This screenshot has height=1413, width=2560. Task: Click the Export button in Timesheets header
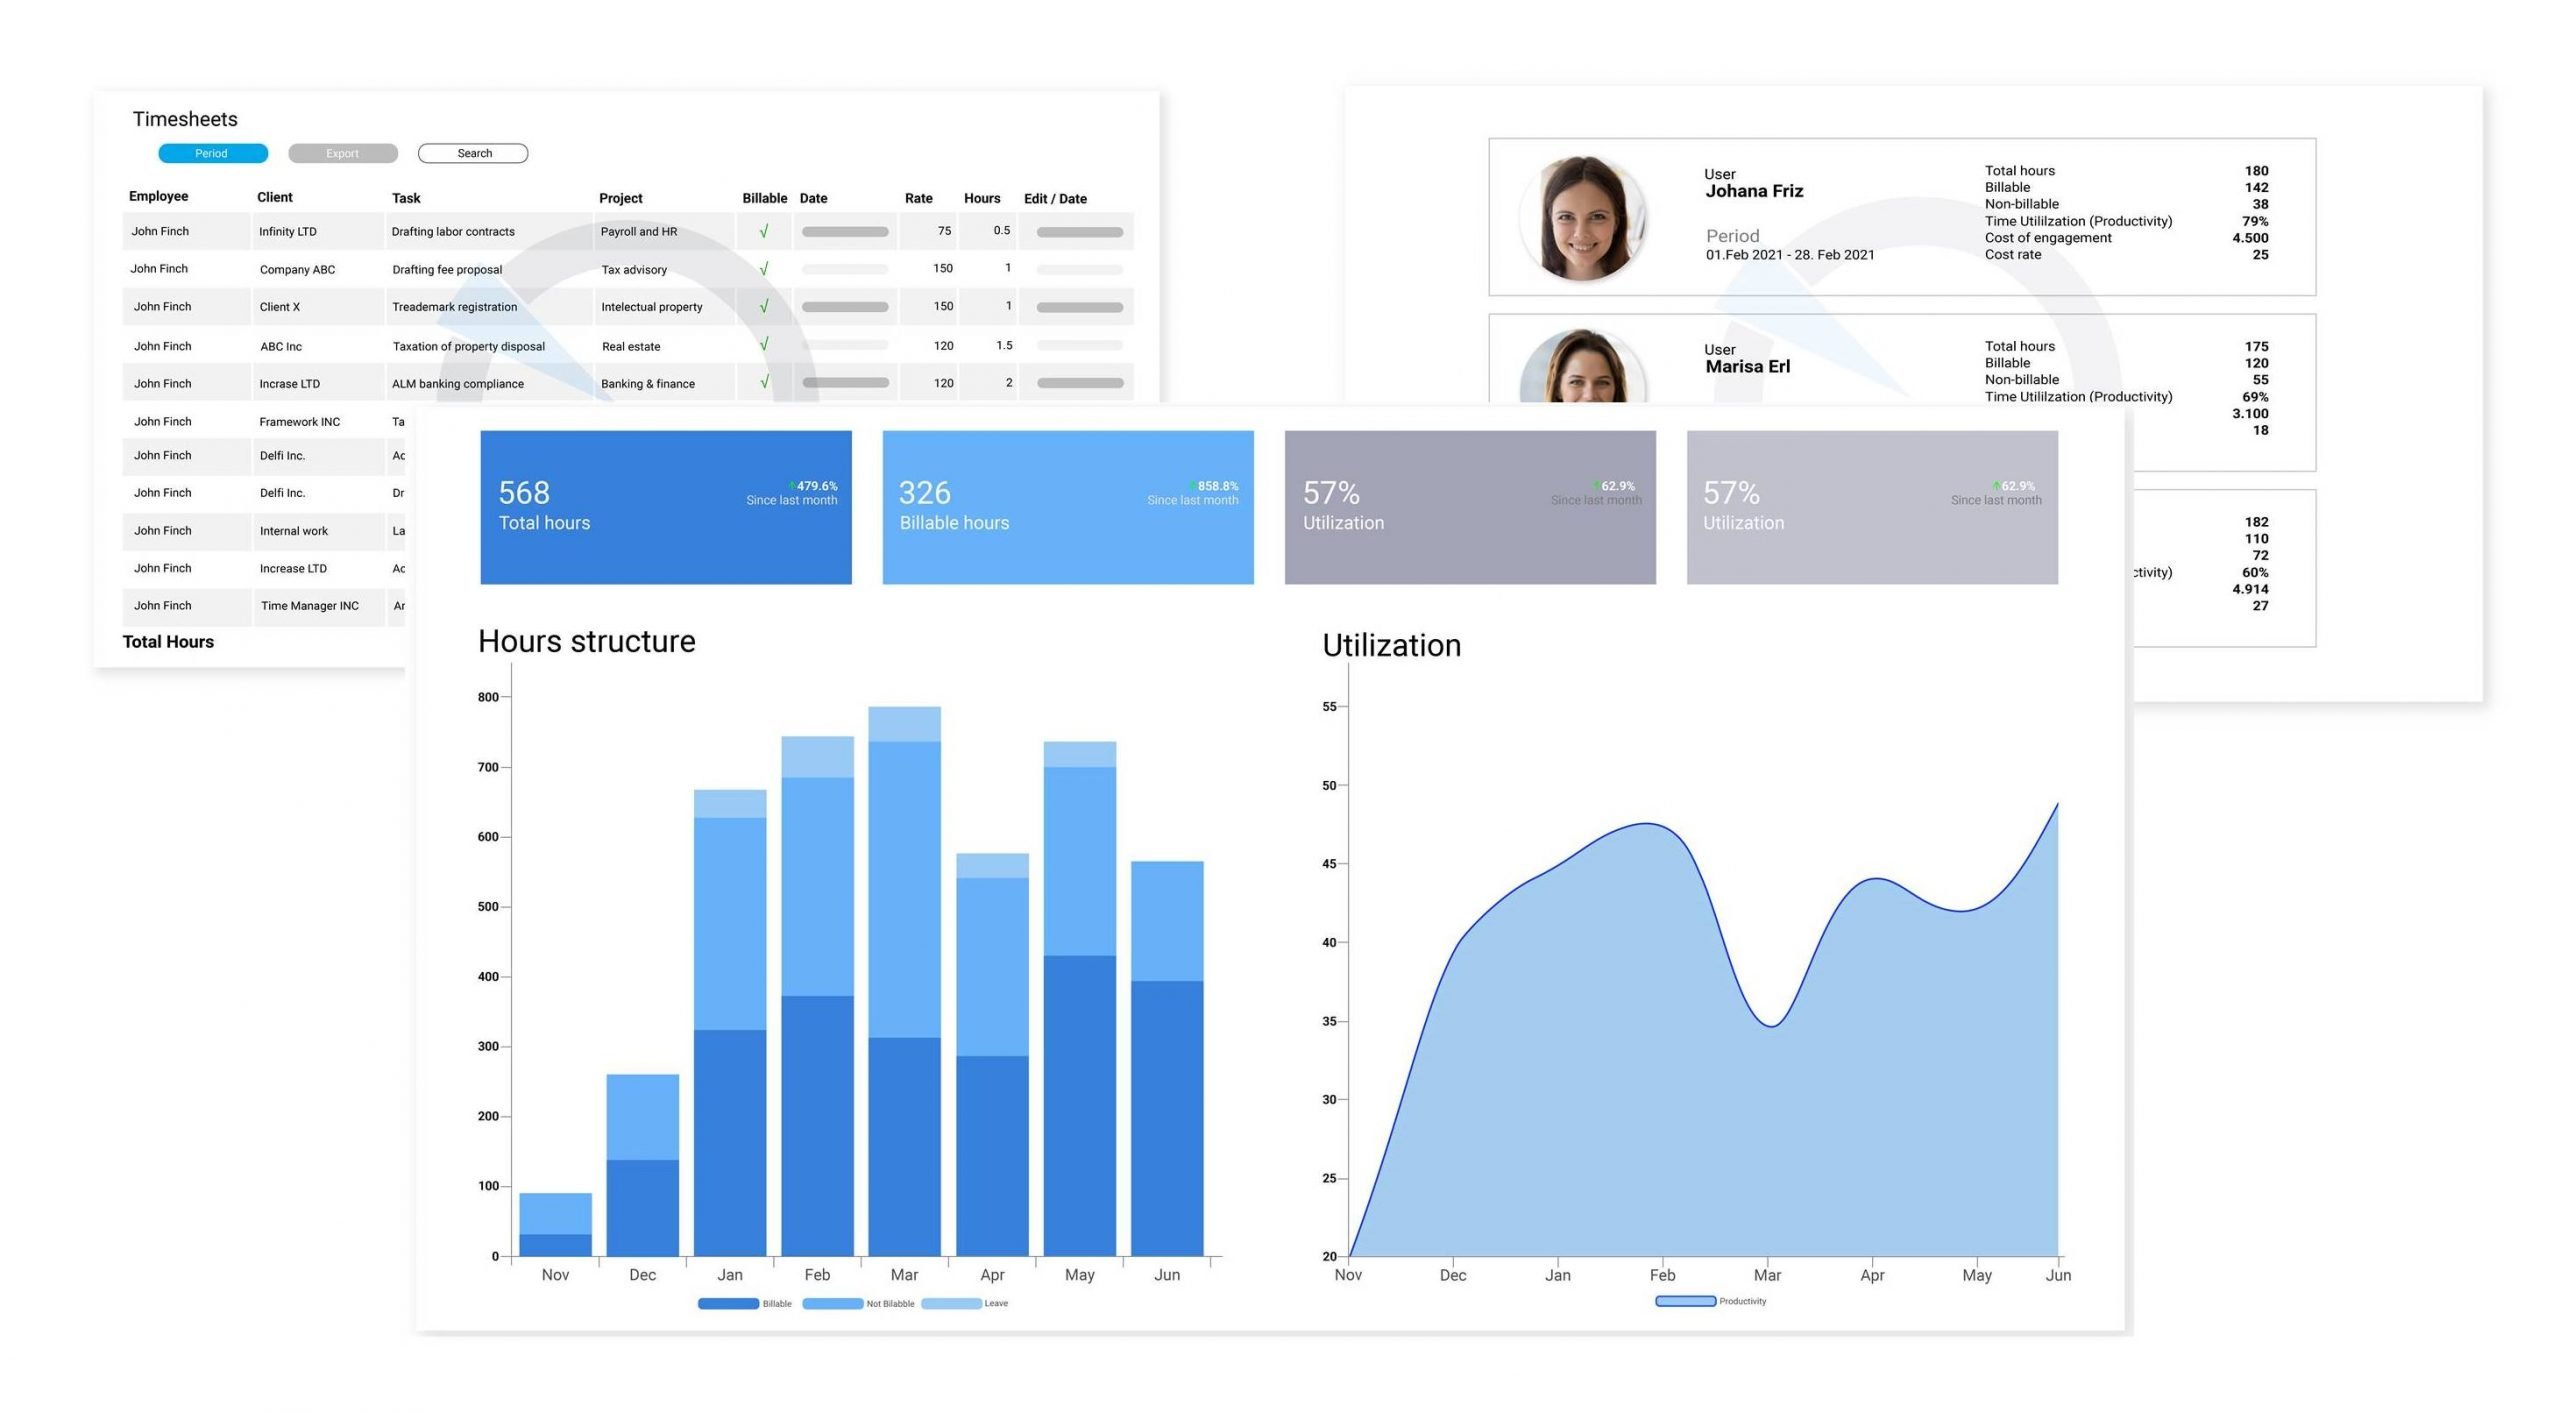coord(344,153)
